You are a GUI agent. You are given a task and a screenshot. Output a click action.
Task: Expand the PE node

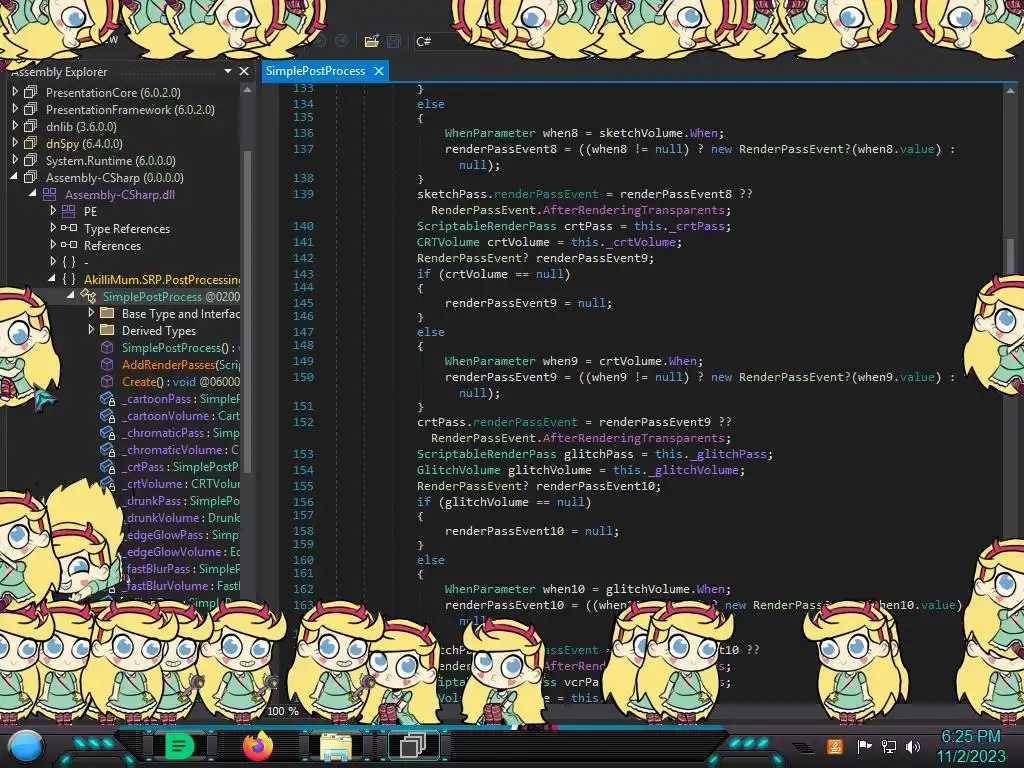(53, 210)
